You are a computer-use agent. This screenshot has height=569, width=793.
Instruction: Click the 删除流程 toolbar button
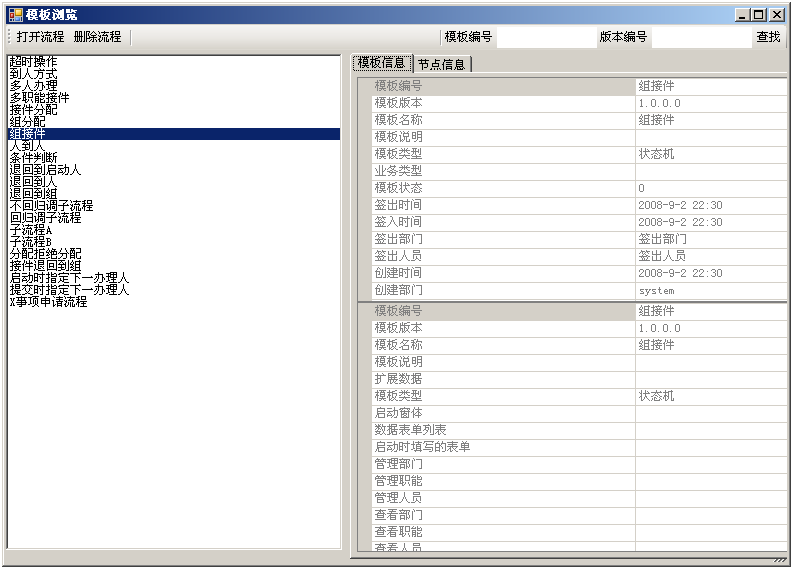[97, 37]
